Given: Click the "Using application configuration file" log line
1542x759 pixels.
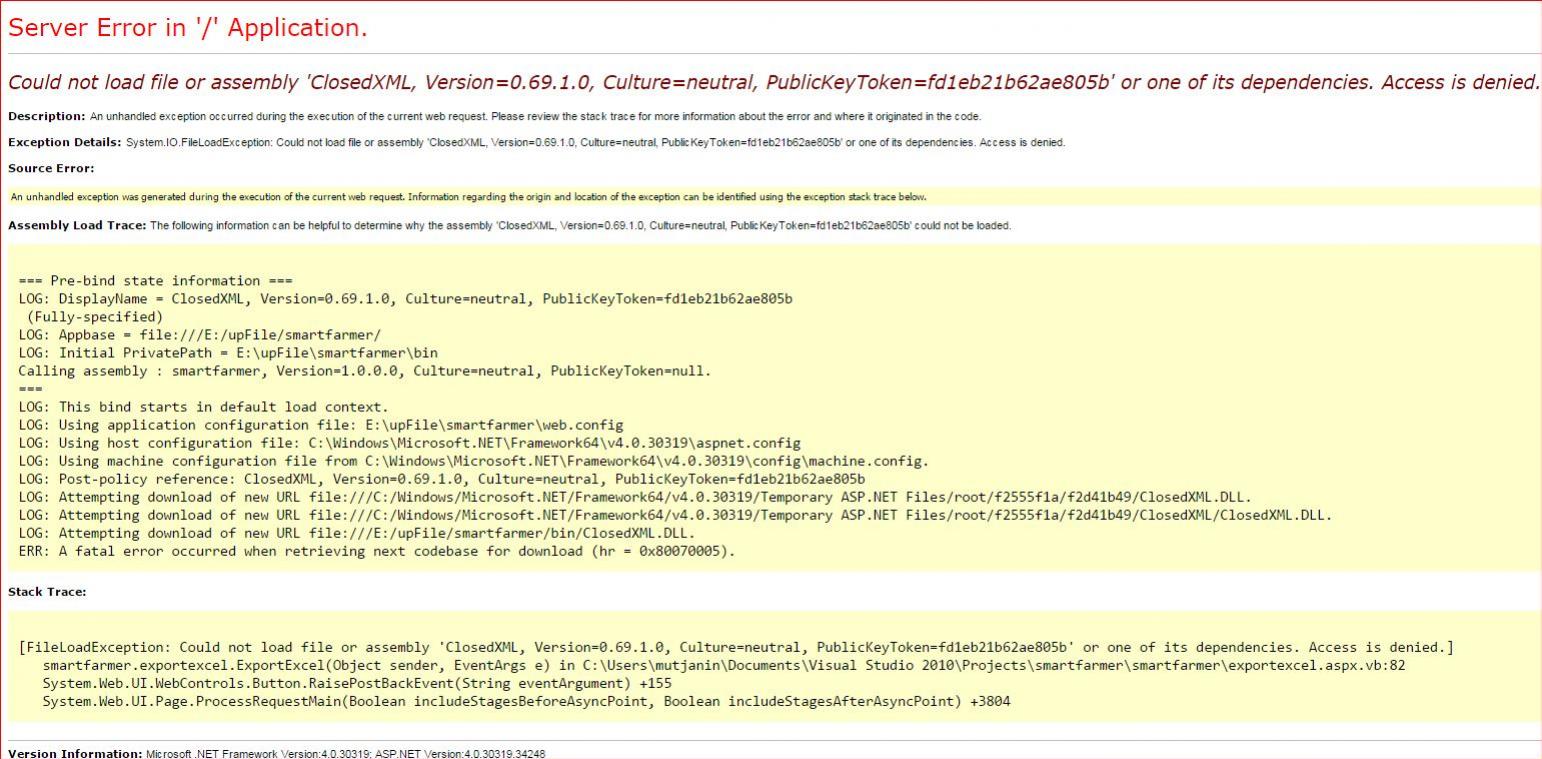Looking at the screenshot, I should point(320,425).
